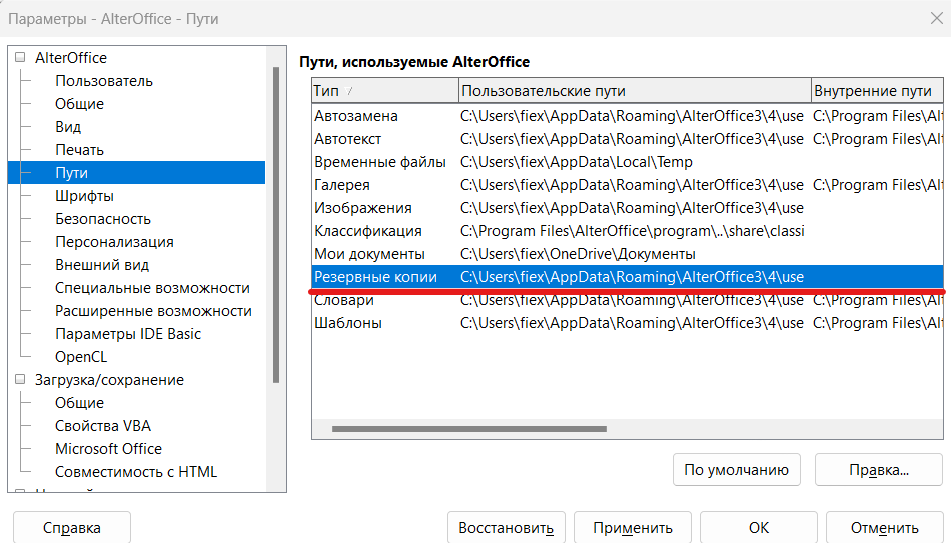This screenshot has width=951, height=543.
Task: Select Свойства VBA under Загрузка/сохранение
Action: click(103, 426)
